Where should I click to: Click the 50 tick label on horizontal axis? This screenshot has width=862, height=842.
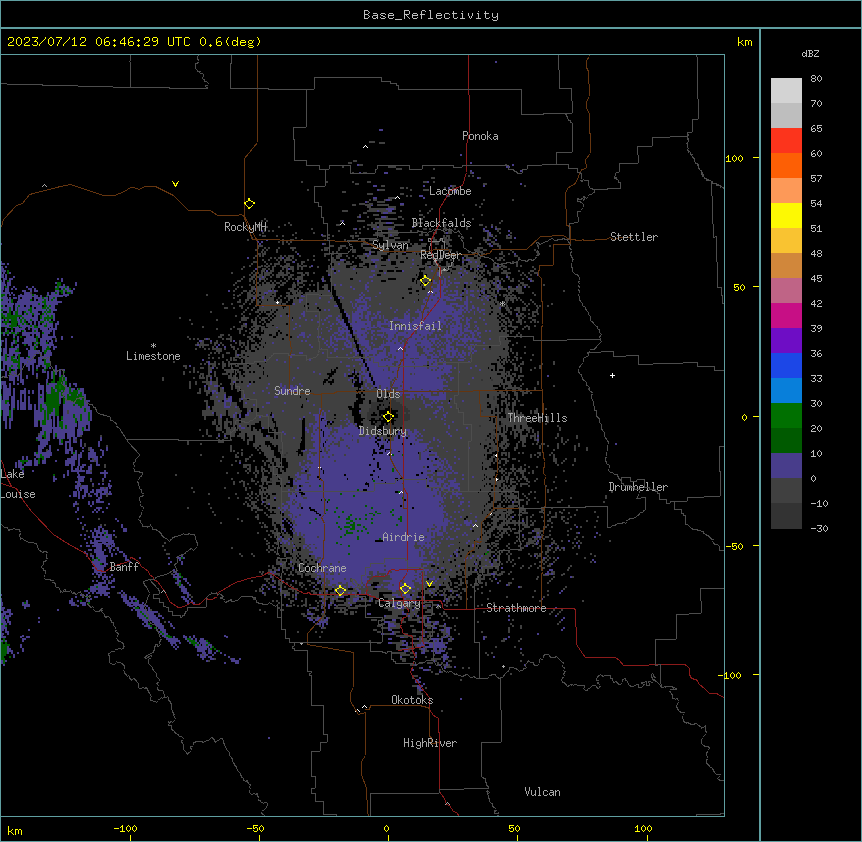point(513,828)
